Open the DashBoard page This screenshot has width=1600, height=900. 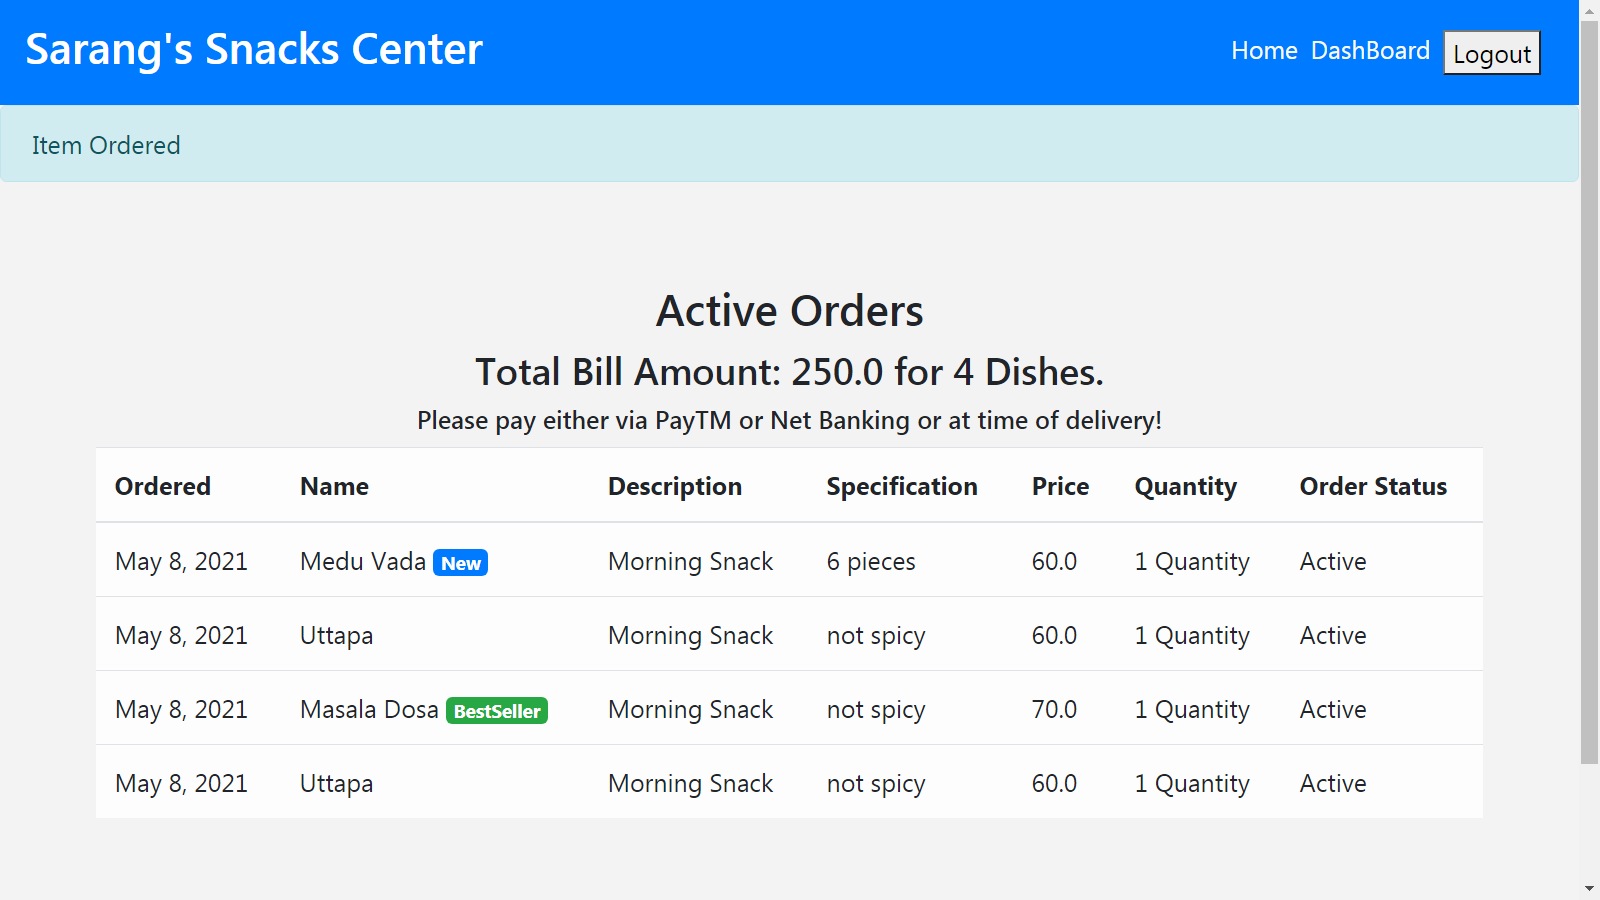pyautogui.click(x=1371, y=50)
